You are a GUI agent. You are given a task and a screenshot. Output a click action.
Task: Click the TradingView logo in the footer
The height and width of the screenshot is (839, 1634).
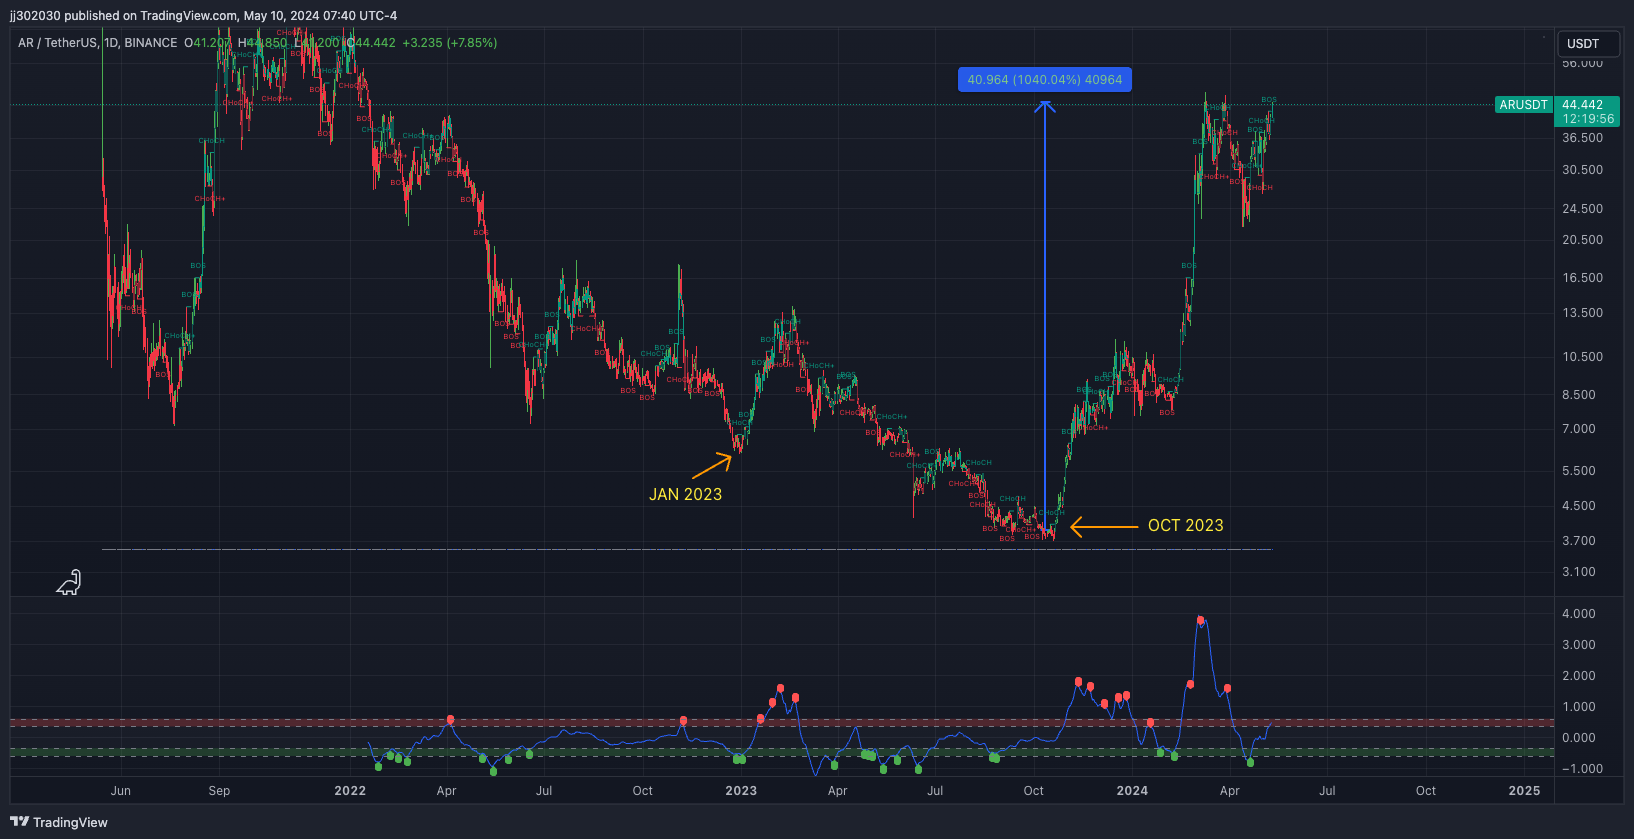(59, 822)
